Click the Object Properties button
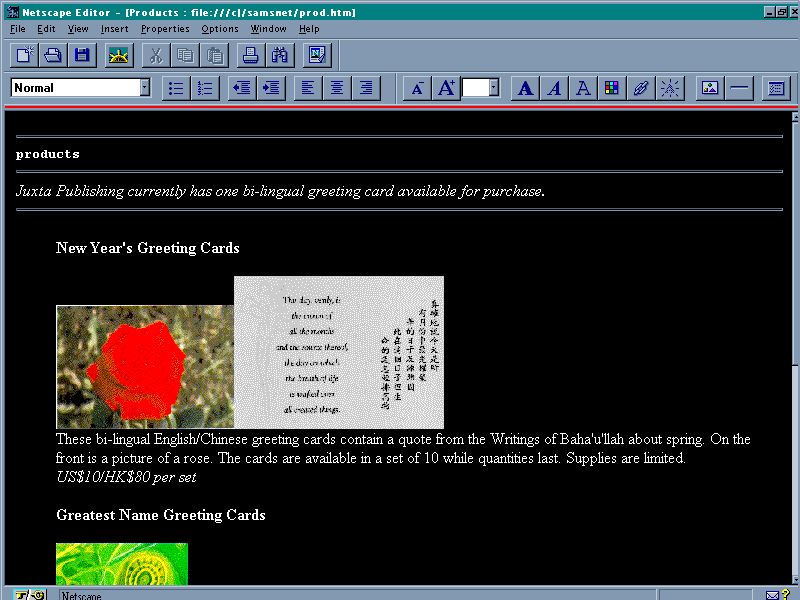Screen dimensions: 800x600 coord(776,88)
